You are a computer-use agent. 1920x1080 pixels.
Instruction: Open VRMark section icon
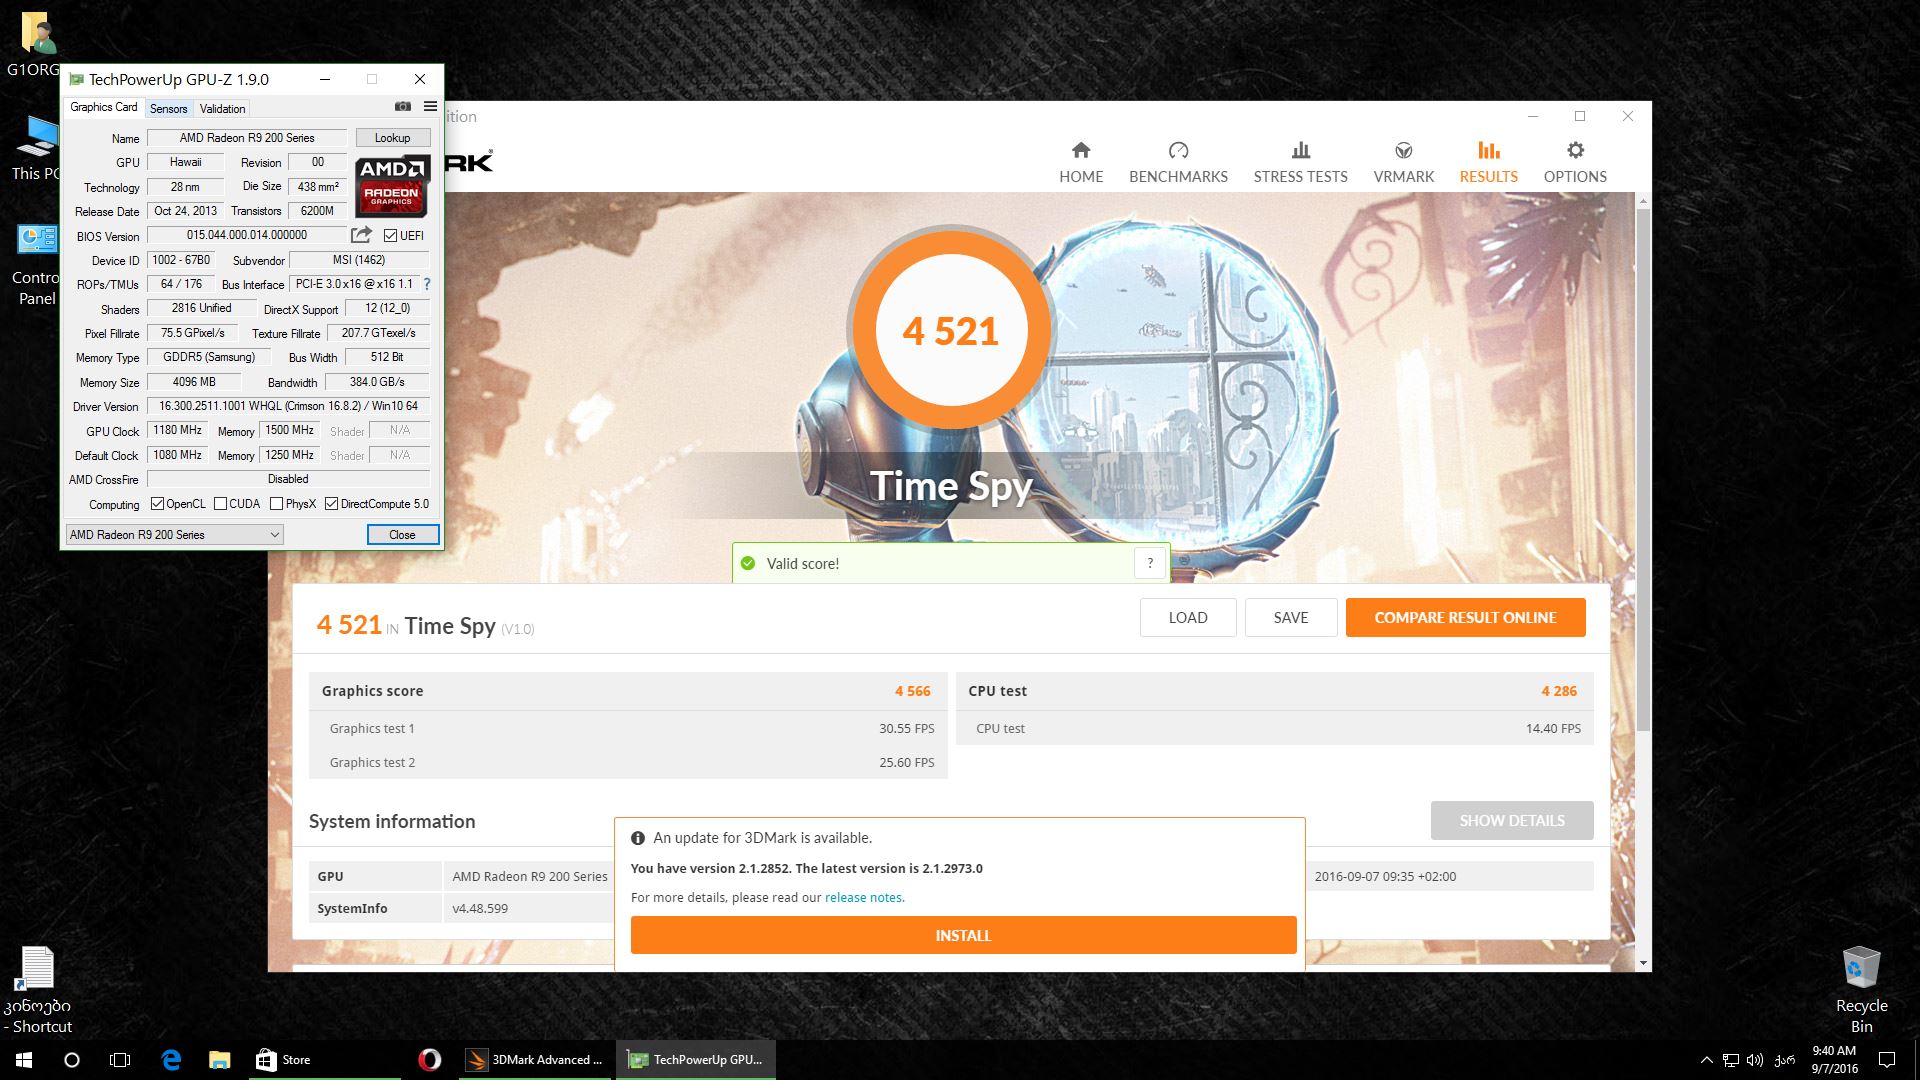[x=1403, y=151]
